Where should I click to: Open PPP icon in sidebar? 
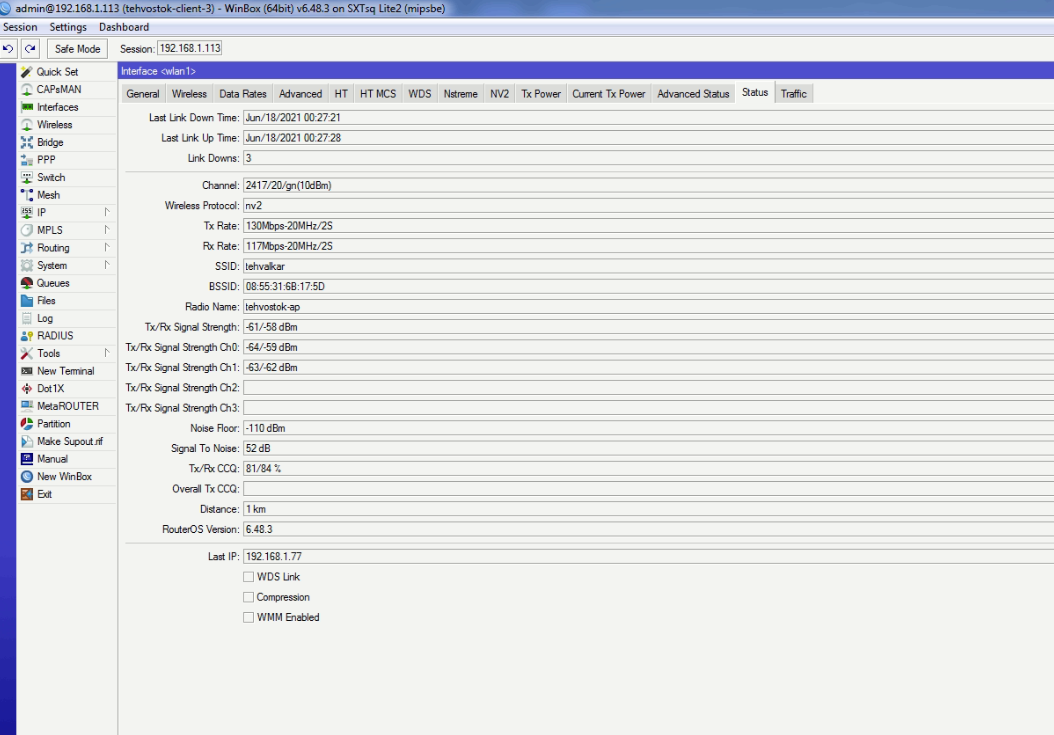(26, 159)
